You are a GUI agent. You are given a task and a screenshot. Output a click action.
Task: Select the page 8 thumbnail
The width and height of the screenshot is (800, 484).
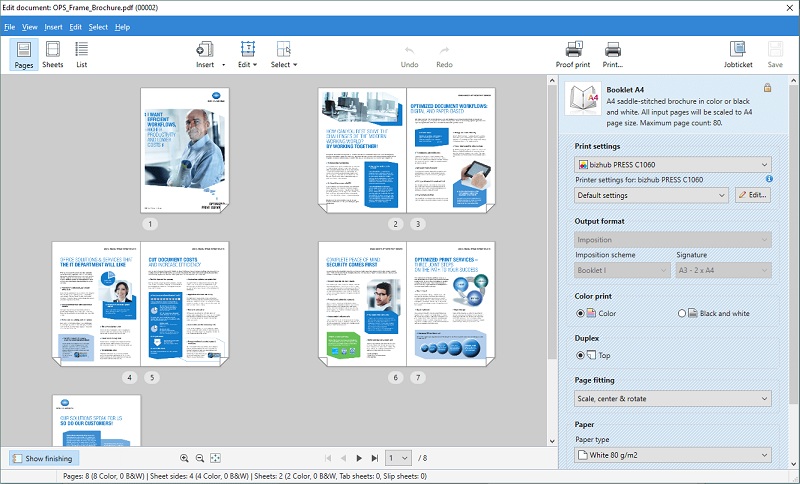[96, 420]
